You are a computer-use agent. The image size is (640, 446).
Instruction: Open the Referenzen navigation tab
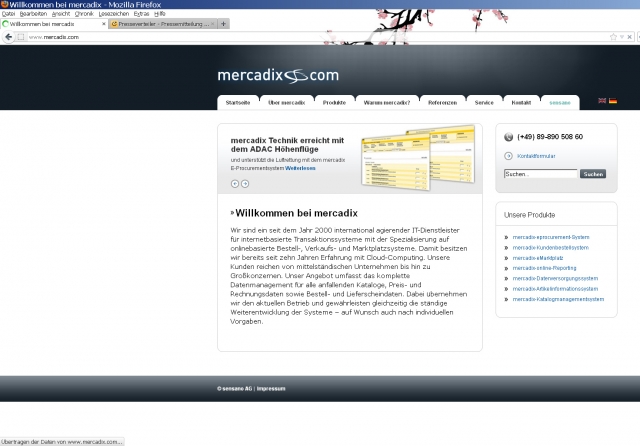click(x=442, y=102)
